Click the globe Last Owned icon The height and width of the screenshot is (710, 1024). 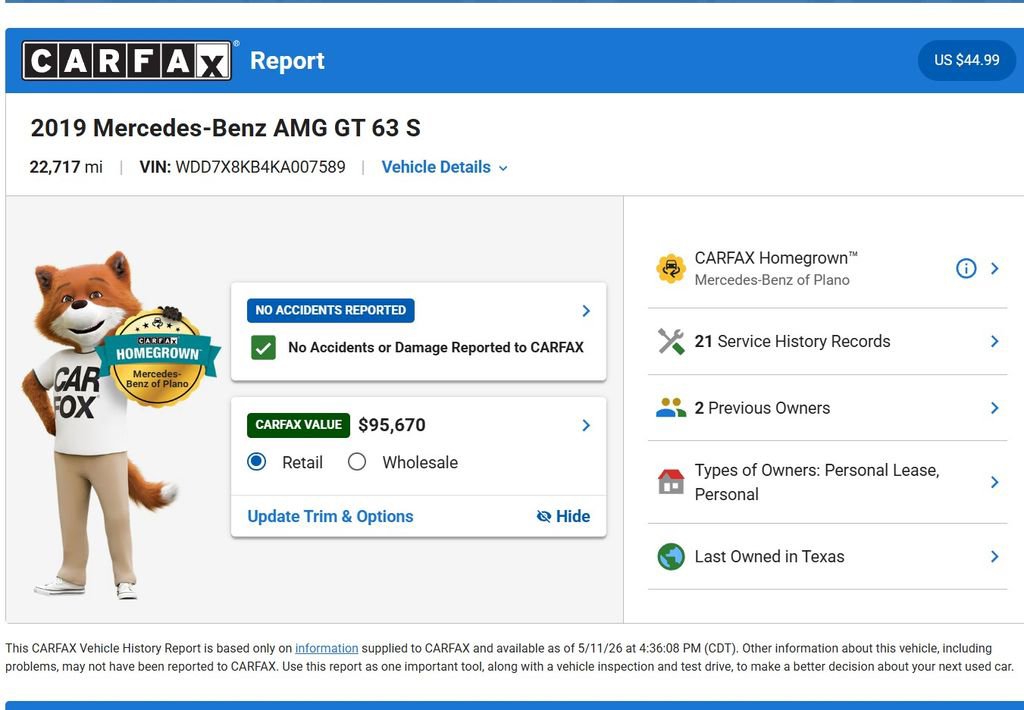coord(671,557)
